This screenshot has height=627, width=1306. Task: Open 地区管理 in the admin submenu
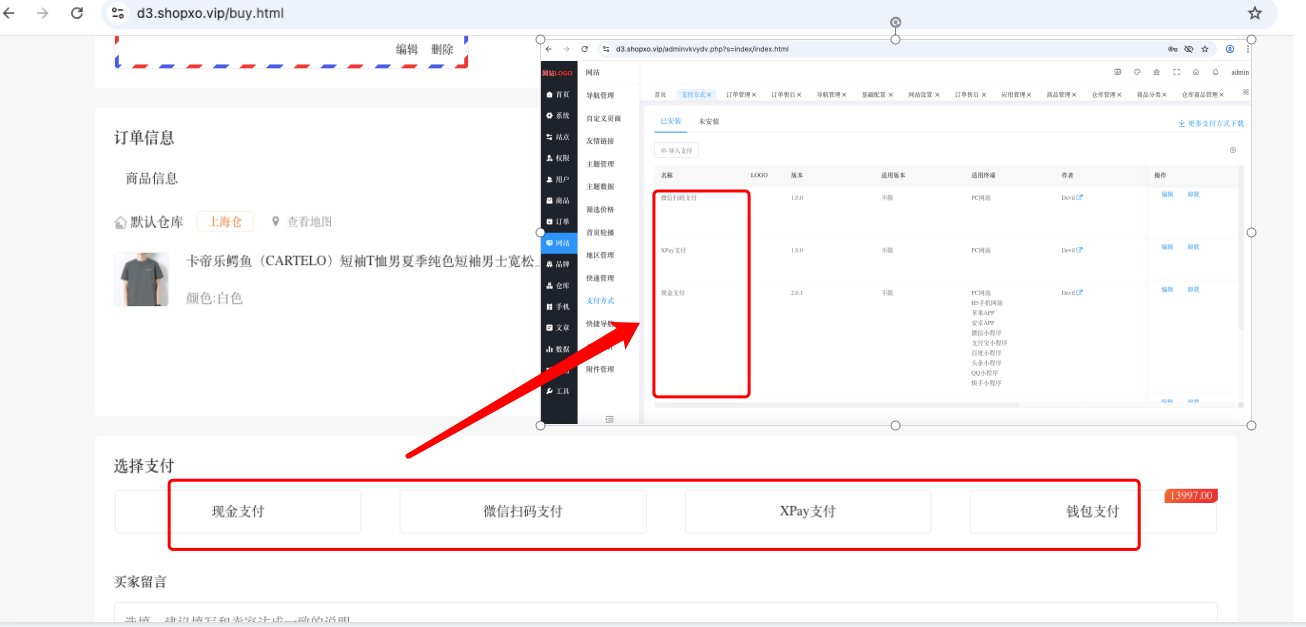[600, 255]
